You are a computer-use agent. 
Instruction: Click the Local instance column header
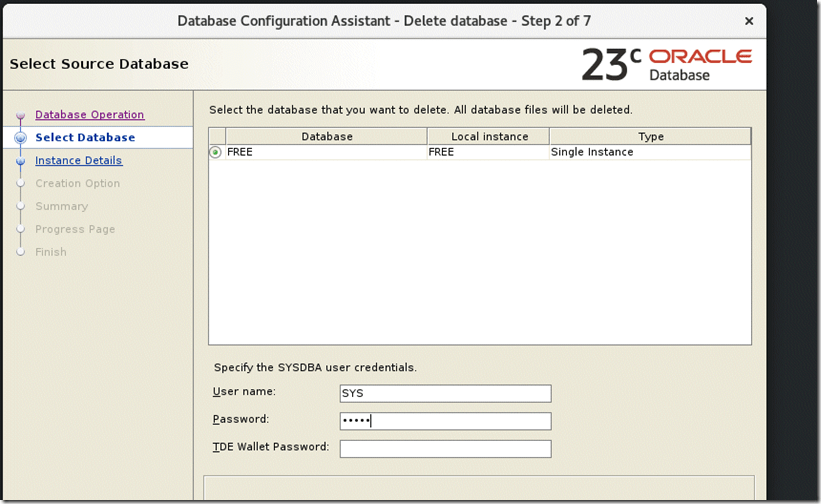tap(488, 137)
